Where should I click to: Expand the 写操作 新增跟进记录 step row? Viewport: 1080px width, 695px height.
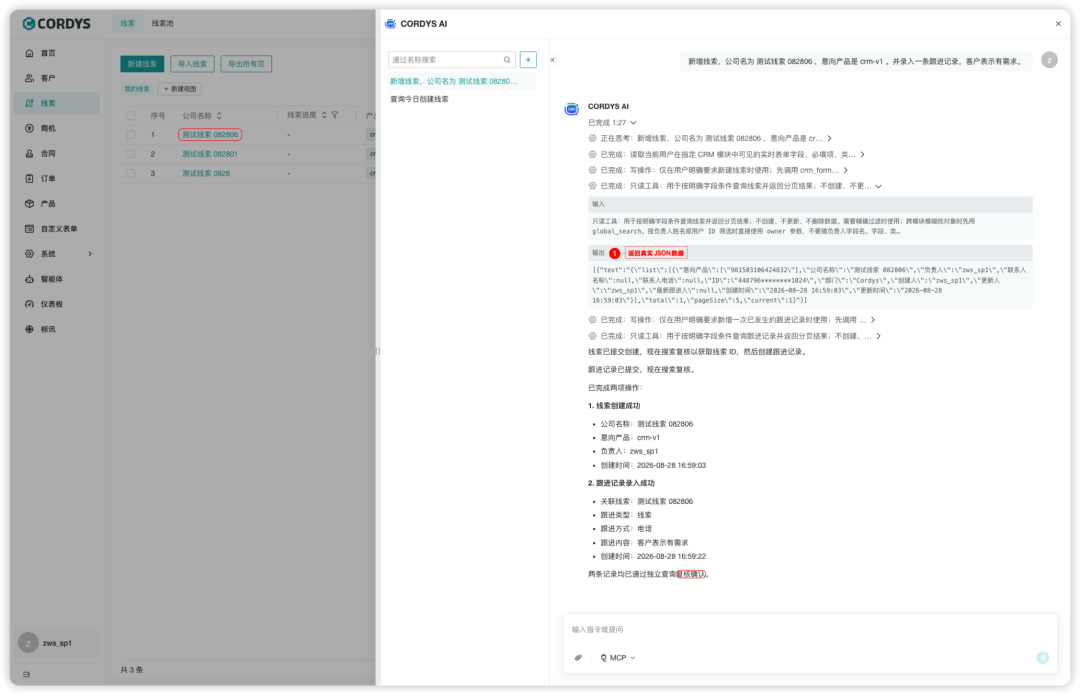873,320
